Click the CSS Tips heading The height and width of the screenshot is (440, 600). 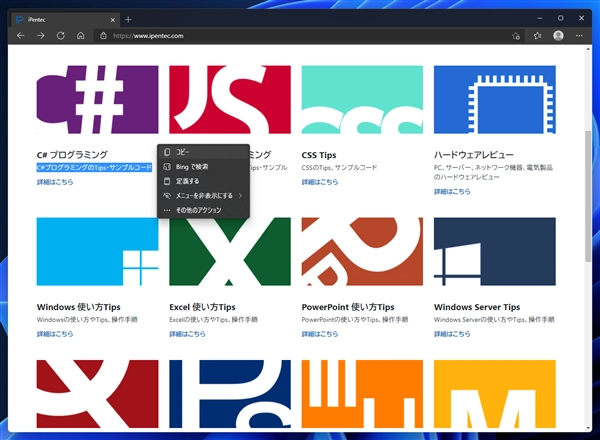coord(319,155)
